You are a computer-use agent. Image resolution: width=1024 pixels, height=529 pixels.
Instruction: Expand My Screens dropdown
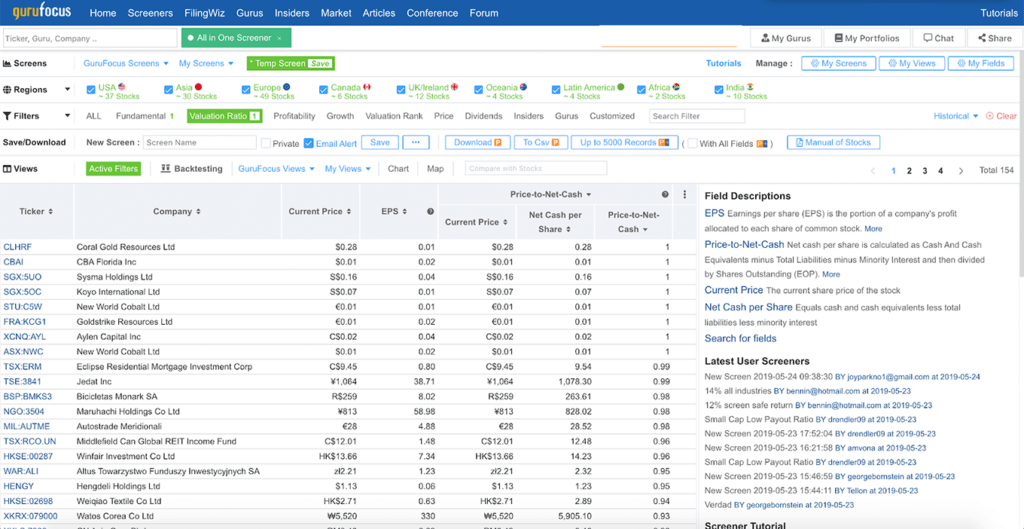[x=206, y=63]
